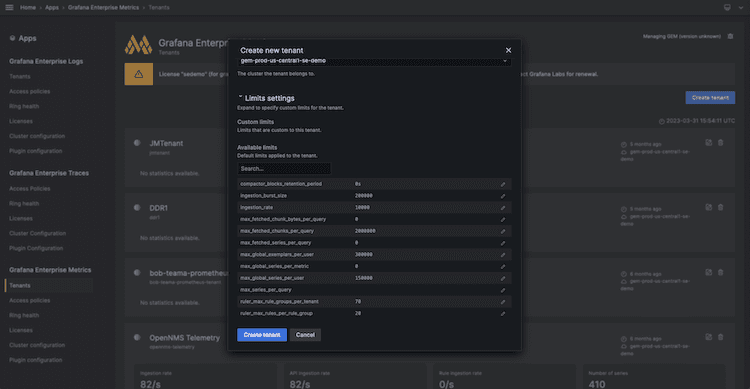Viewport: 750px width, 389px height.
Task: Edit the compactor_blocks_retention_period limit
Action: point(503,184)
